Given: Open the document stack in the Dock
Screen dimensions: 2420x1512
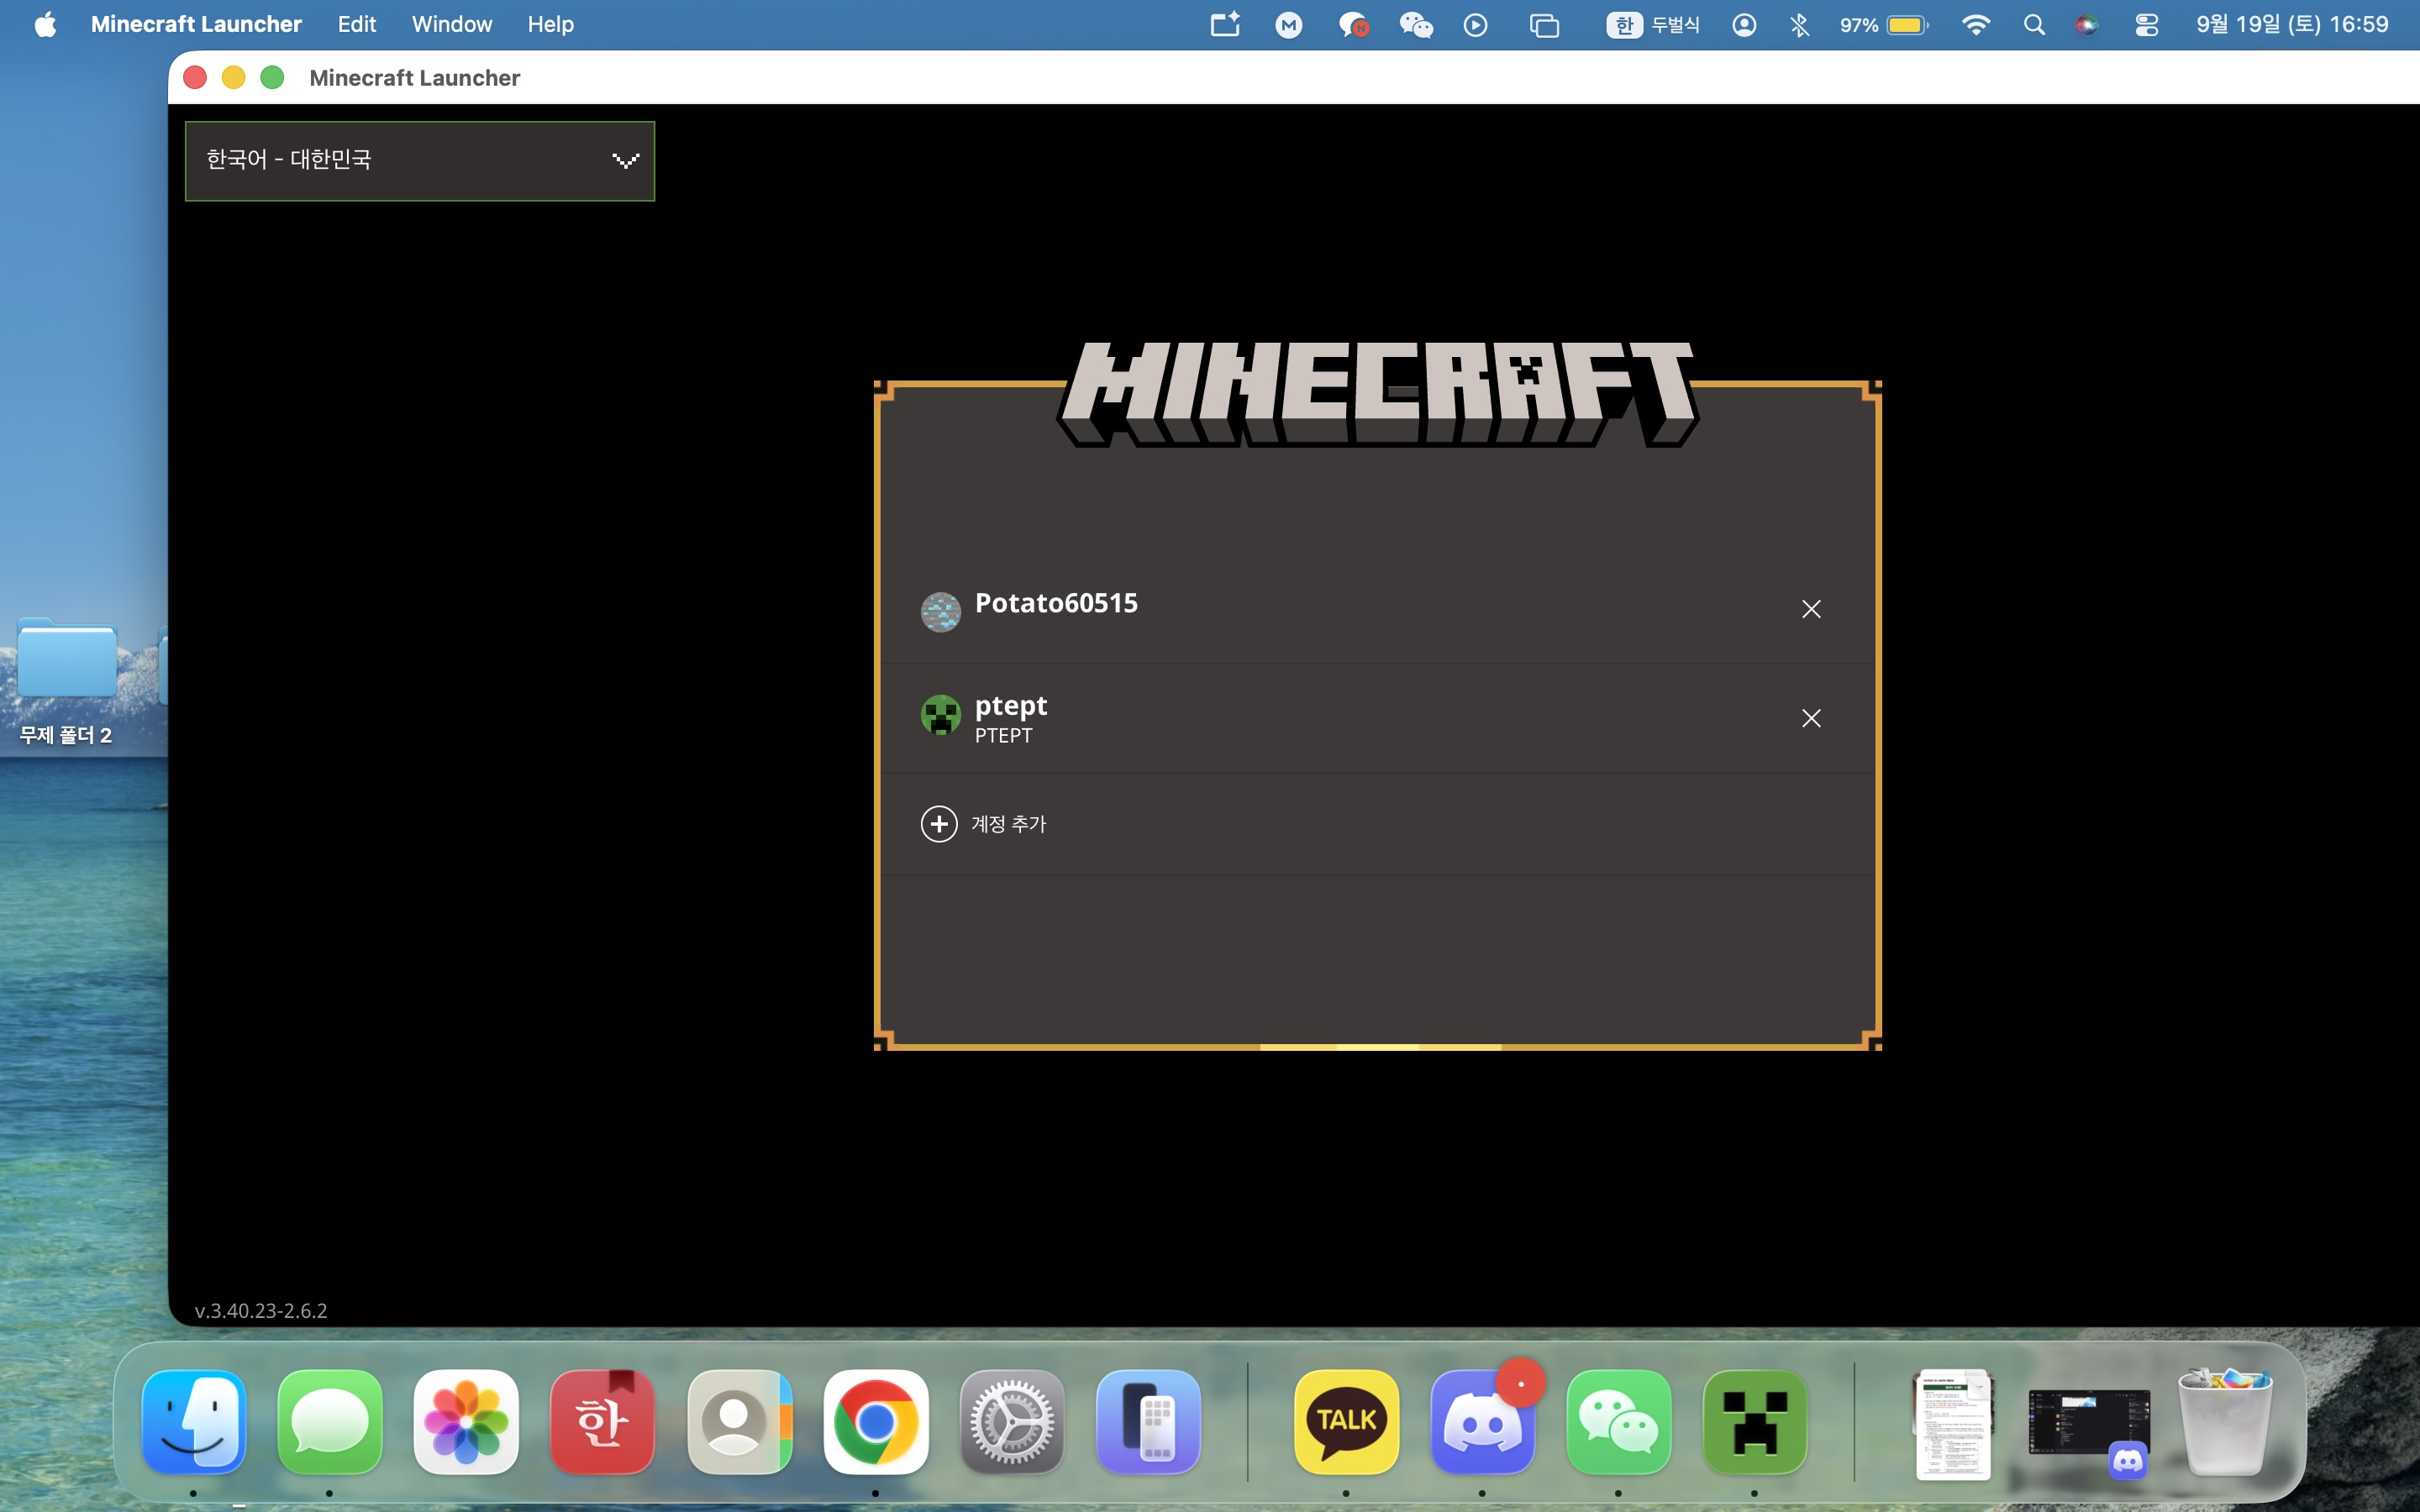Looking at the screenshot, I should pos(1952,1424).
